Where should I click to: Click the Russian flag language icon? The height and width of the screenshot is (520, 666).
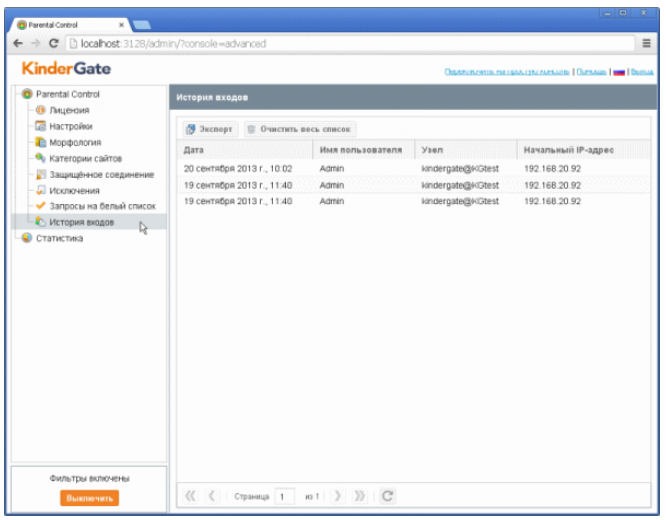point(619,72)
